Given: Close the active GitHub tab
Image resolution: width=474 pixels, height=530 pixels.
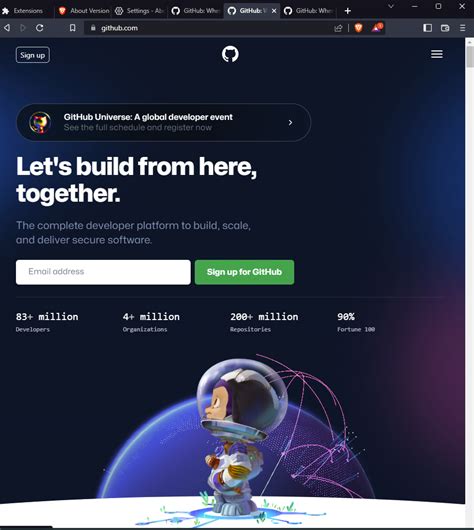Looking at the screenshot, I should click(274, 11).
